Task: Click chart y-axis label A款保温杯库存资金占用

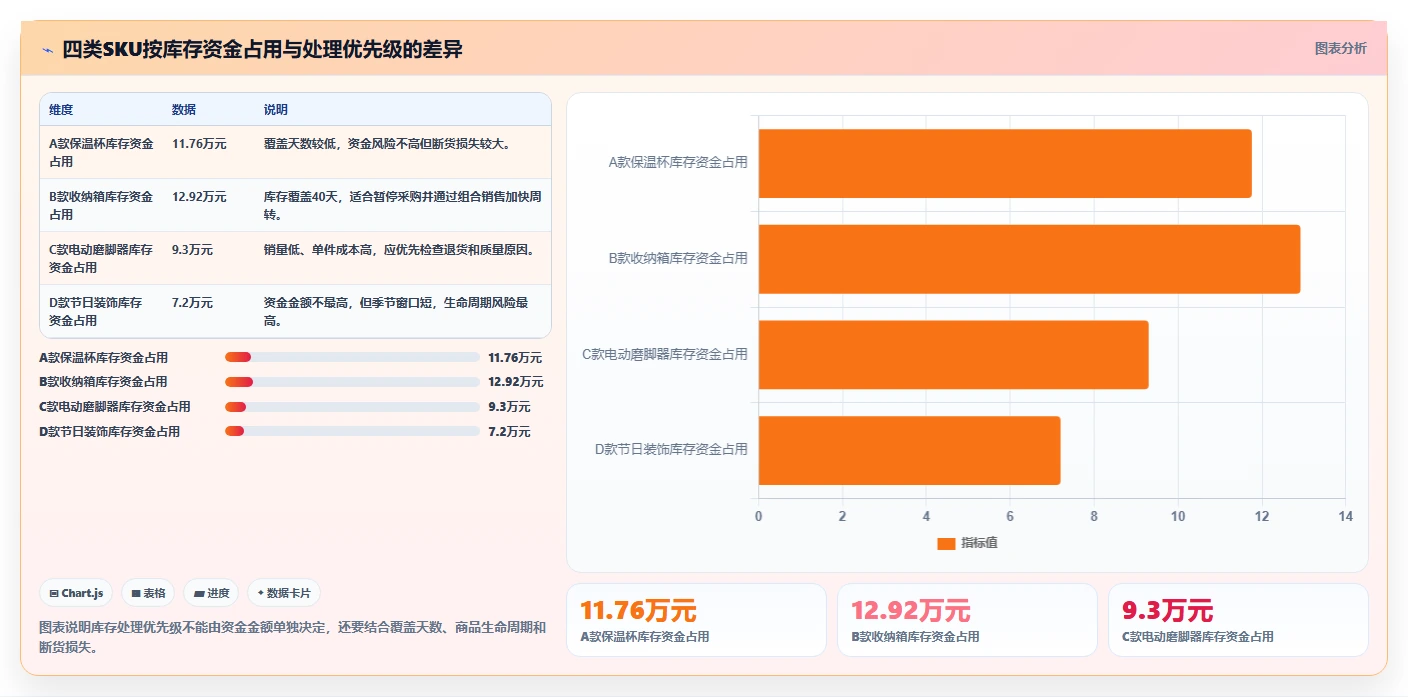Action: coord(678,162)
